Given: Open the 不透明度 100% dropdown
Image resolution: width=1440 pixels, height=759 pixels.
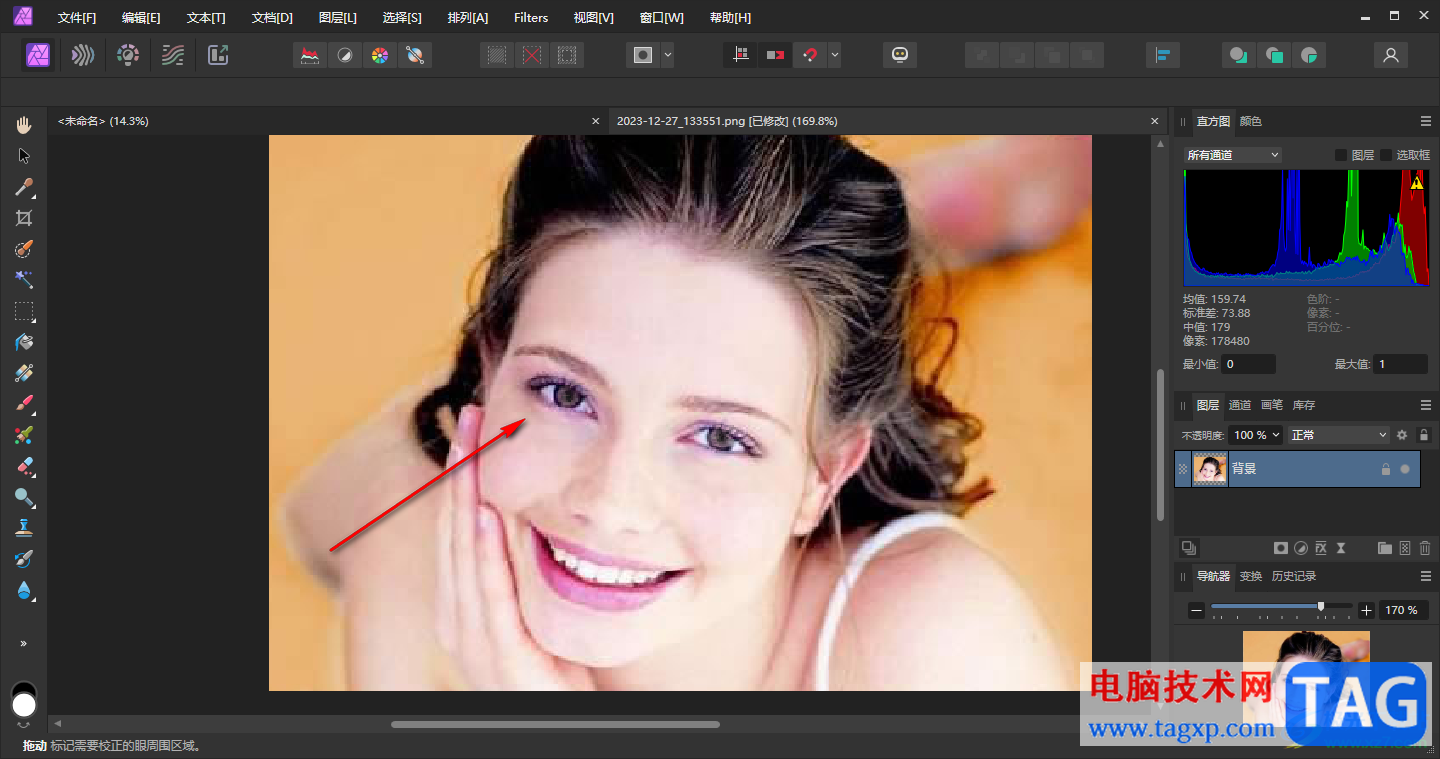Looking at the screenshot, I should pos(1257,435).
